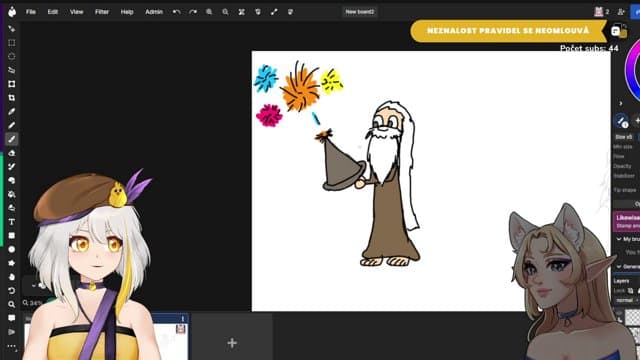The image size is (640, 360).
Task: Click the Zoom in magnifier icon
Action: 209,12
